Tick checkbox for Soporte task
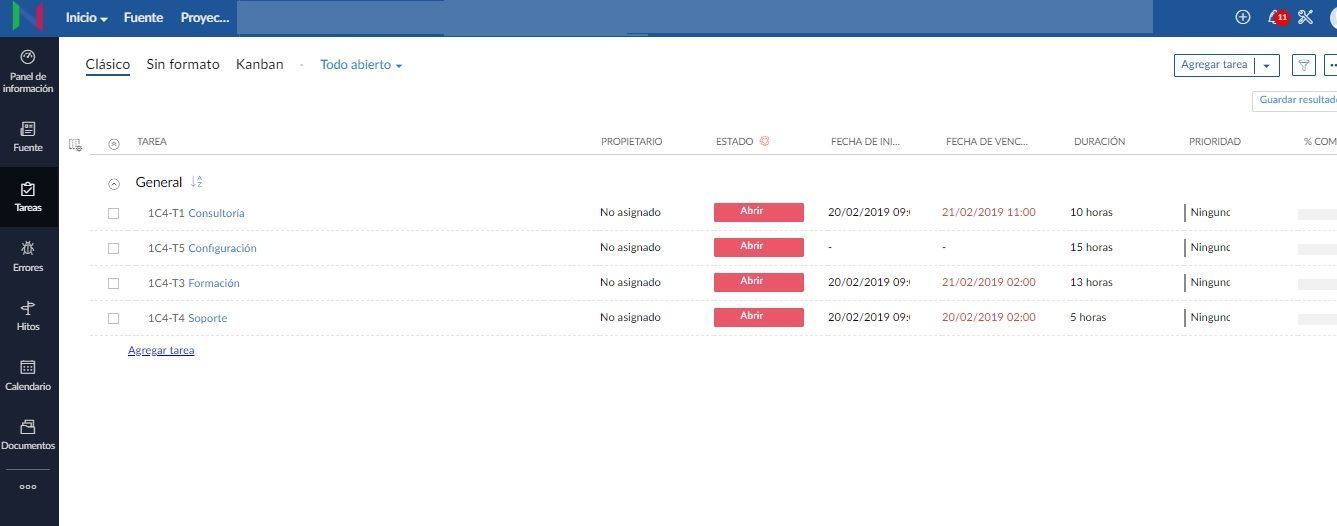1337x526 pixels. pyautogui.click(x=113, y=318)
